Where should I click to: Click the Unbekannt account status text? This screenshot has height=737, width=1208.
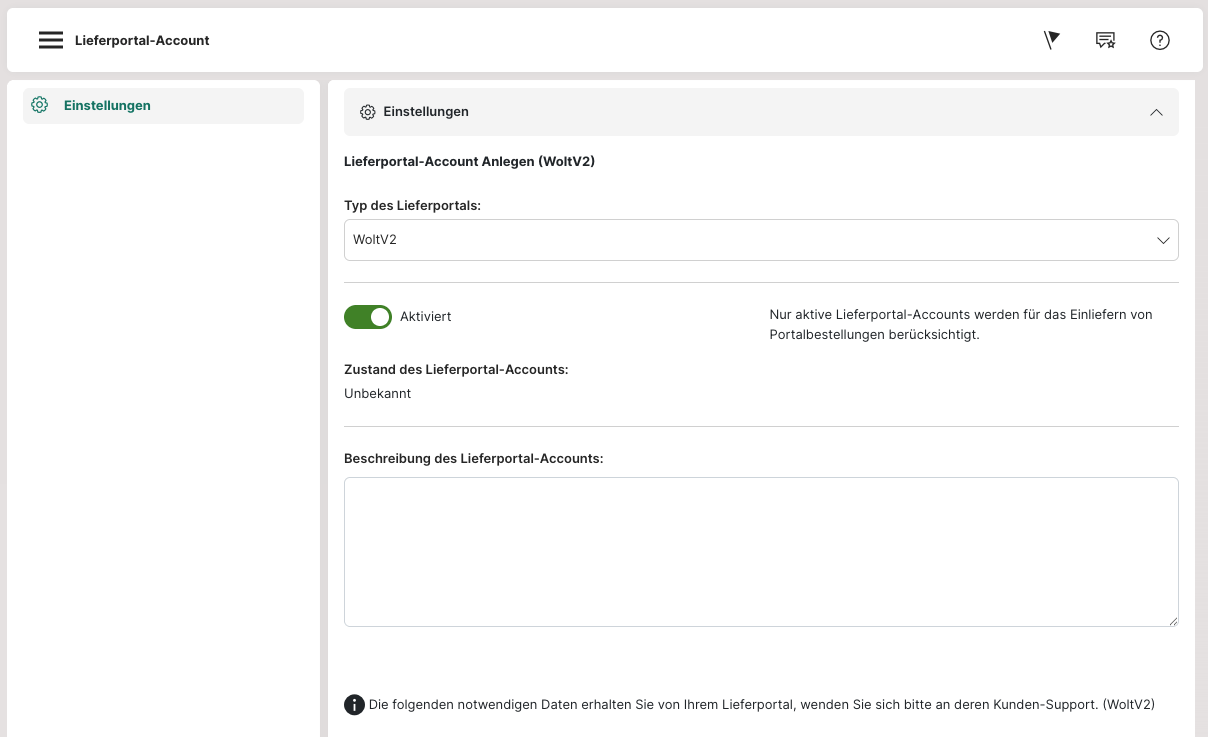pyautogui.click(x=378, y=393)
